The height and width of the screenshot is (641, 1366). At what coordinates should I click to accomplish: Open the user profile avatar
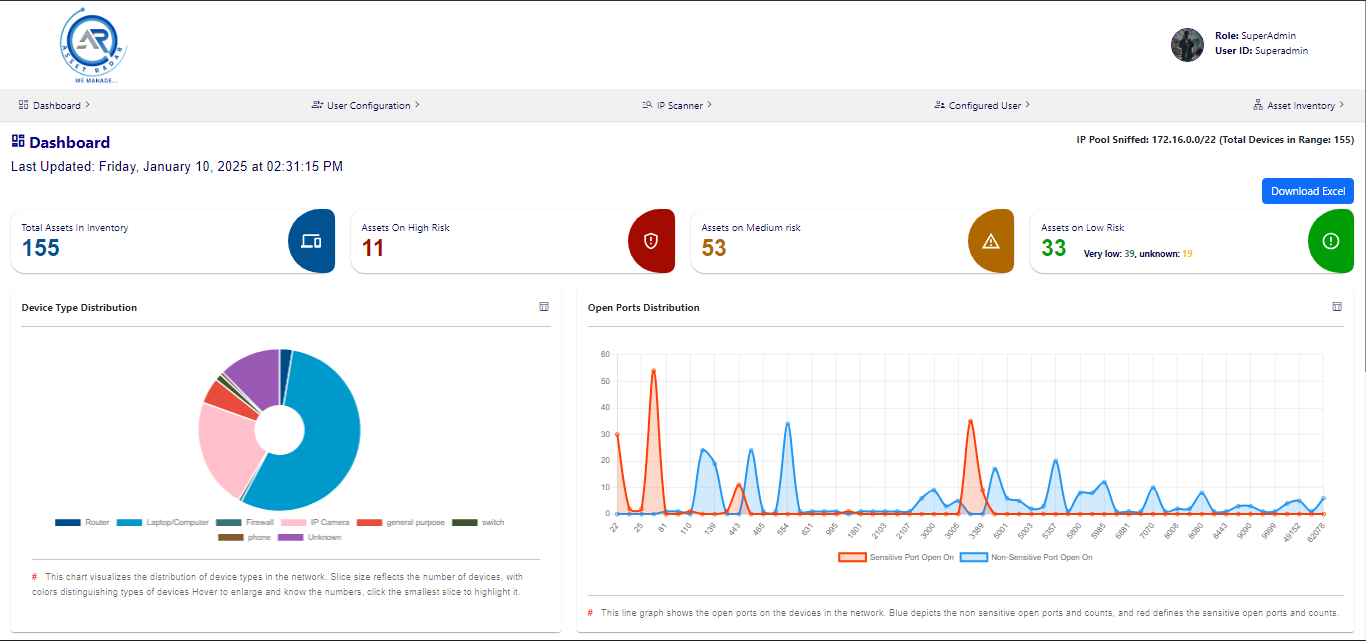point(1187,44)
